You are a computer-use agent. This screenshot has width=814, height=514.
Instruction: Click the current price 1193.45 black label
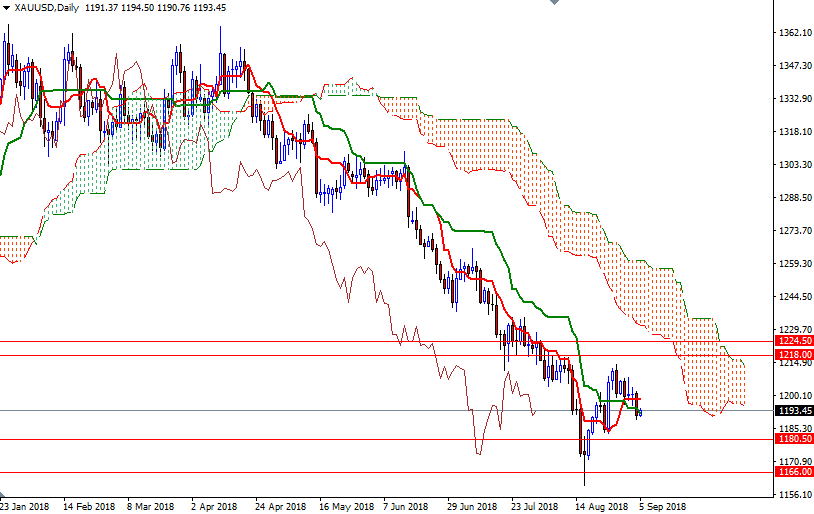click(794, 410)
